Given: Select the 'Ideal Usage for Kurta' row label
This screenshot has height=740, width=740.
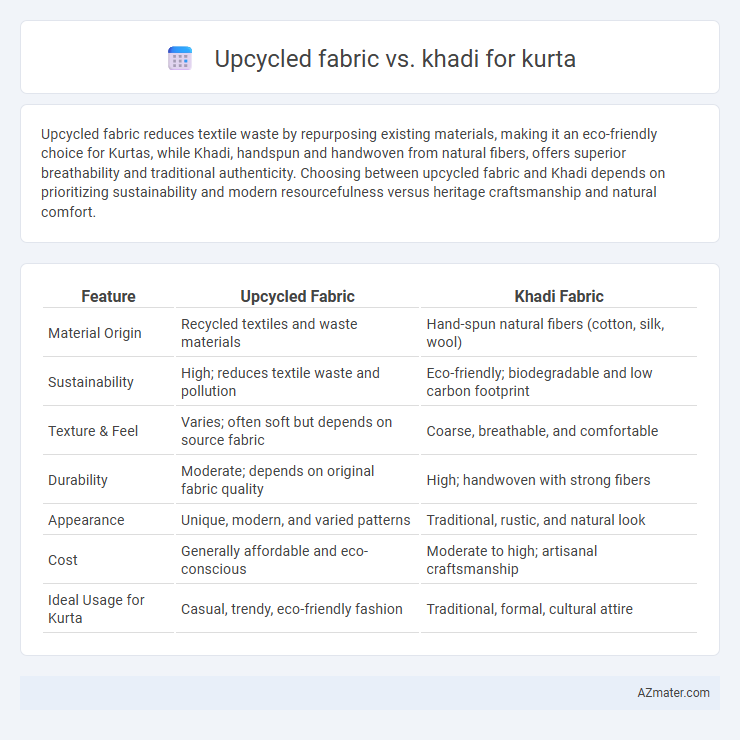Looking at the screenshot, I should (96, 609).
